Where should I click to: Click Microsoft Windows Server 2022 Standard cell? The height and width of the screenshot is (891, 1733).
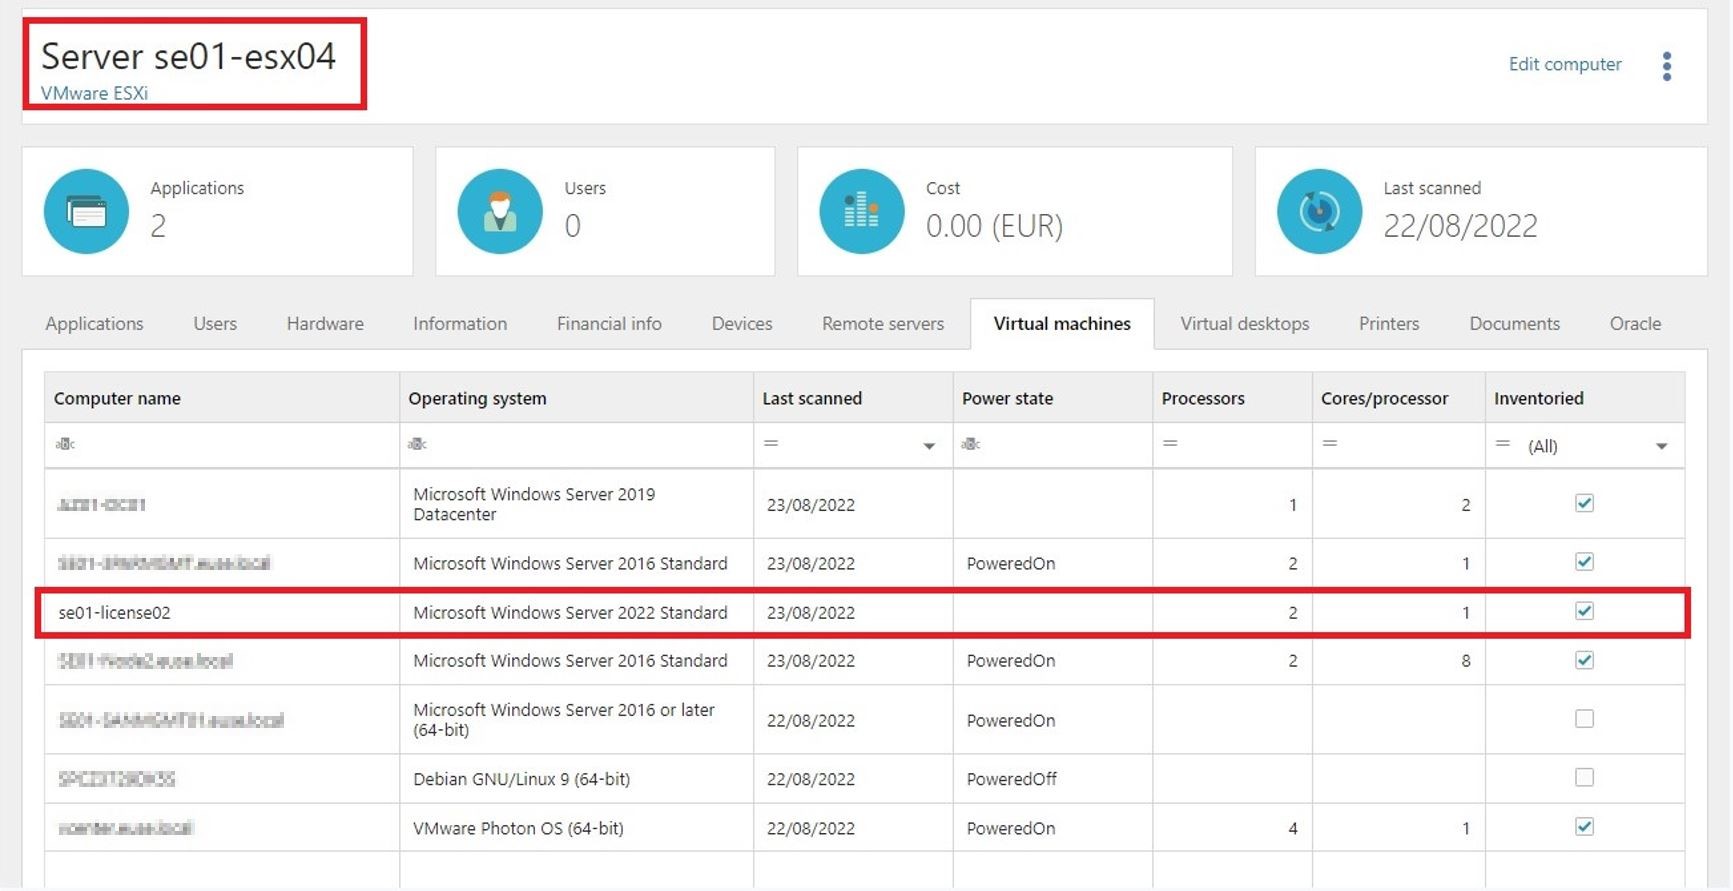click(x=570, y=613)
